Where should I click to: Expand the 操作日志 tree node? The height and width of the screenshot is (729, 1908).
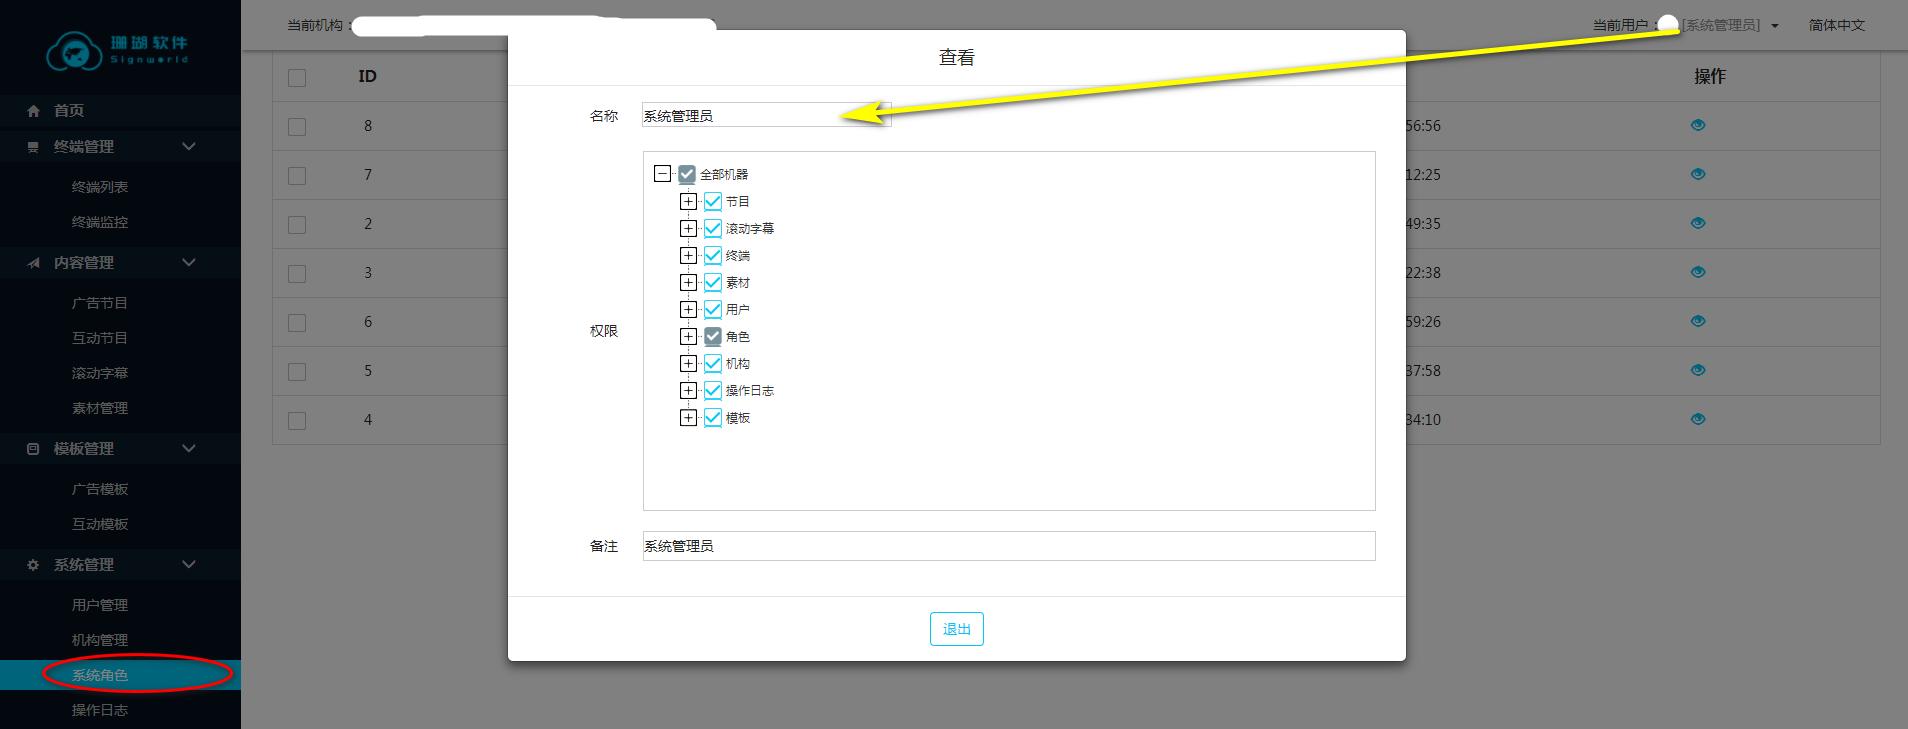(x=688, y=390)
